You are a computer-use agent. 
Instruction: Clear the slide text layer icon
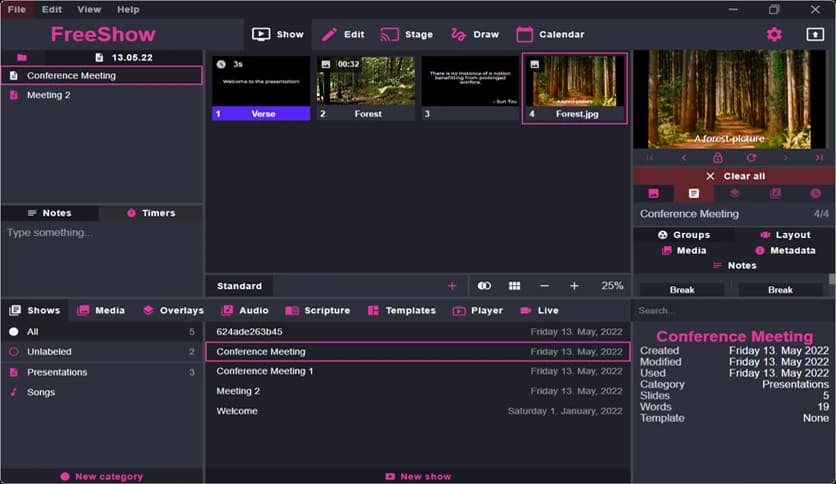pyautogui.click(x=694, y=193)
